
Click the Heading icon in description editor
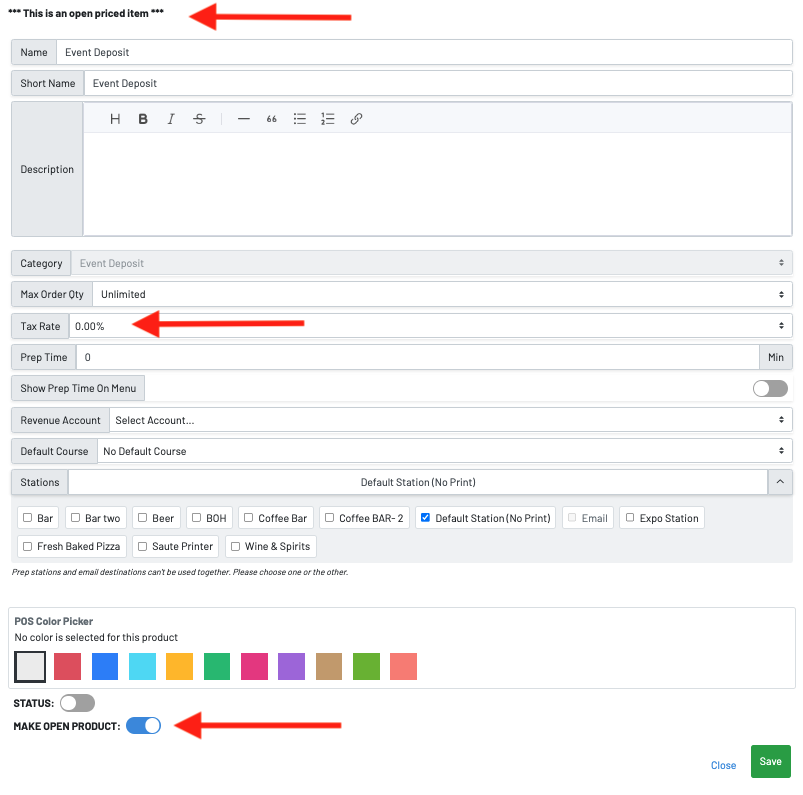pyautogui.click(x=115, y=119)
